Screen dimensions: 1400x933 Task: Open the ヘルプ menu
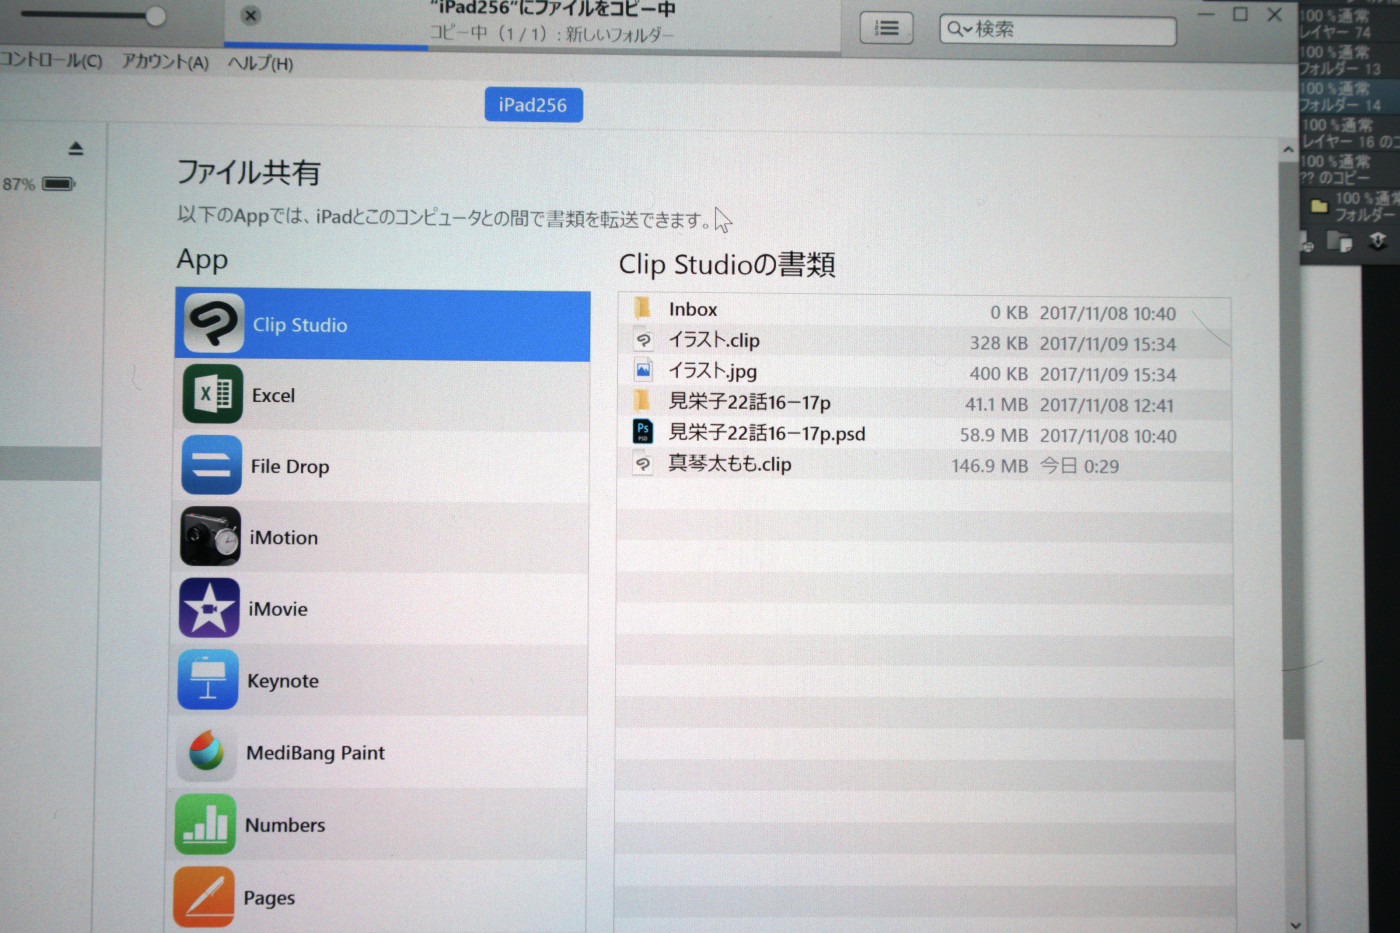coord(262,62)
